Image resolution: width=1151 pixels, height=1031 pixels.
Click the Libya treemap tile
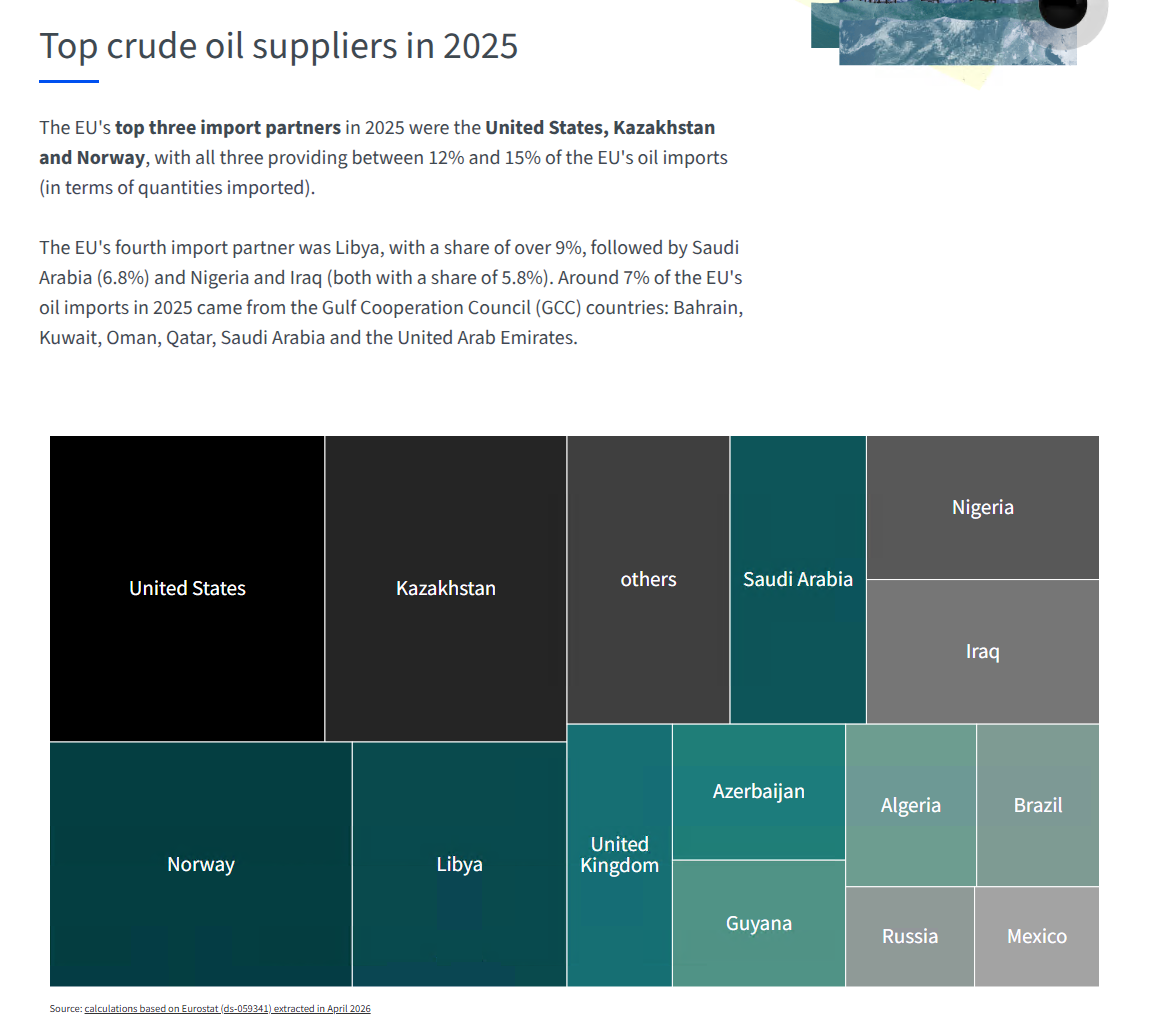pyautogui.click(x=460, y=864)
